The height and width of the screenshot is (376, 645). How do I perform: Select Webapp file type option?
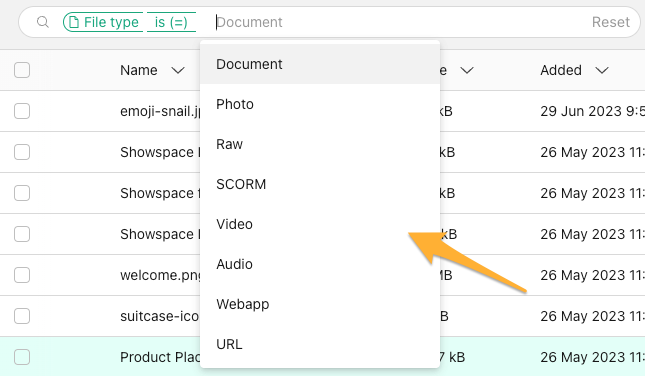(320, 304)
